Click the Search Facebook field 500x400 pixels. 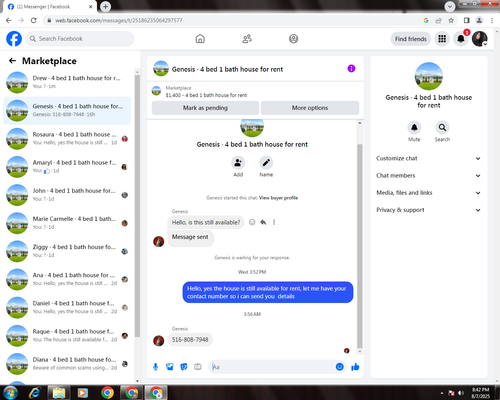click(80, 39)
